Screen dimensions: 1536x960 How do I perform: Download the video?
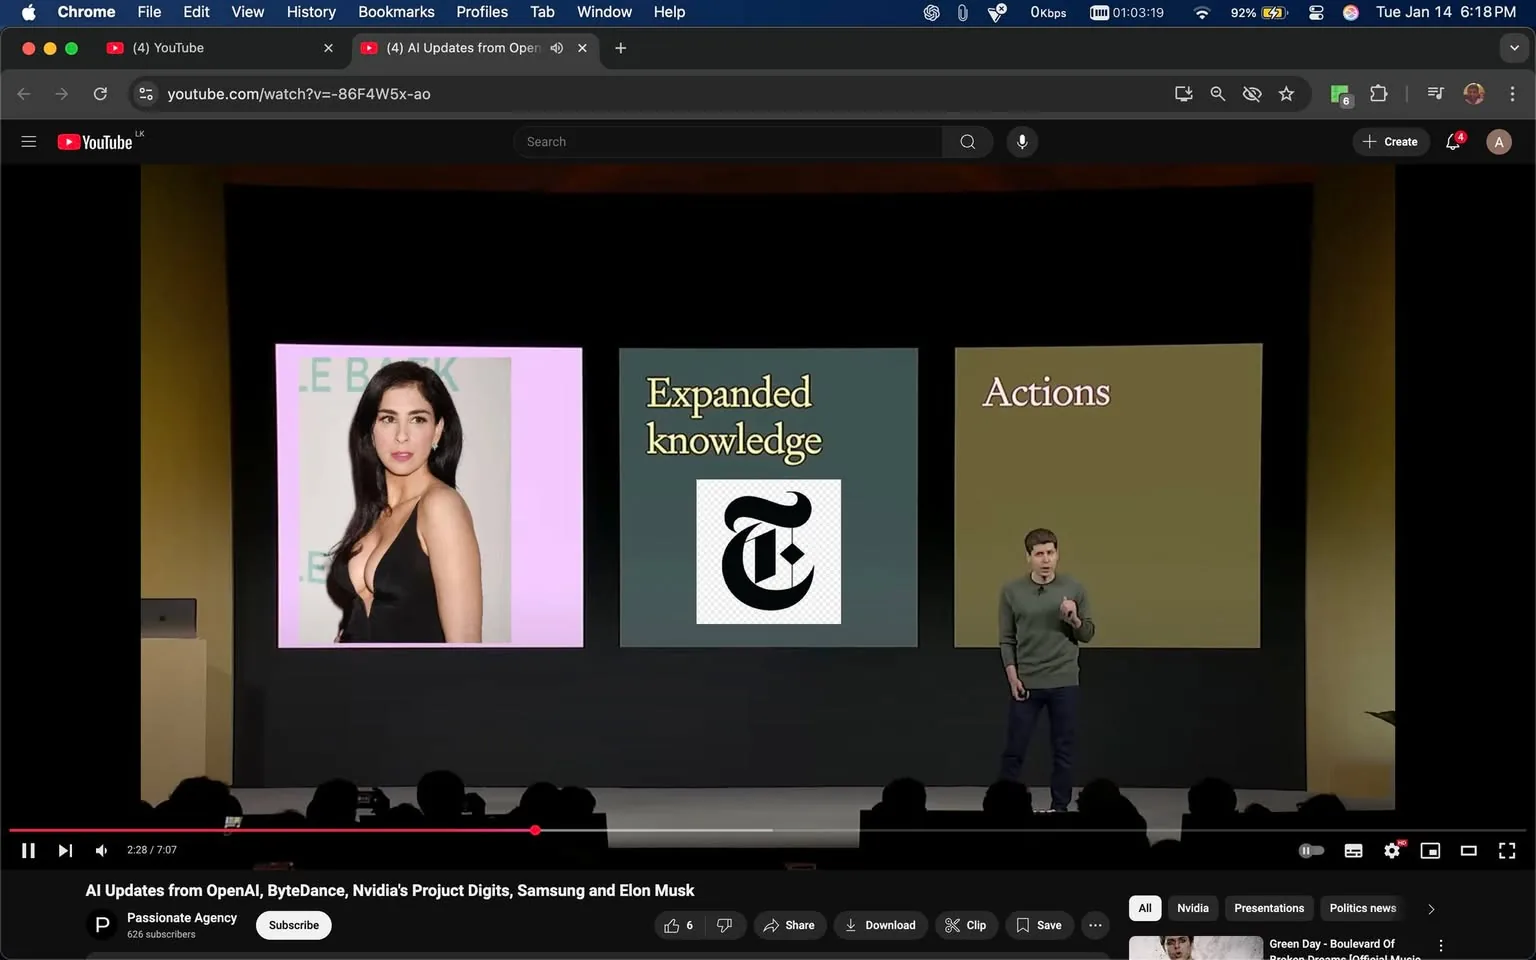880,925
